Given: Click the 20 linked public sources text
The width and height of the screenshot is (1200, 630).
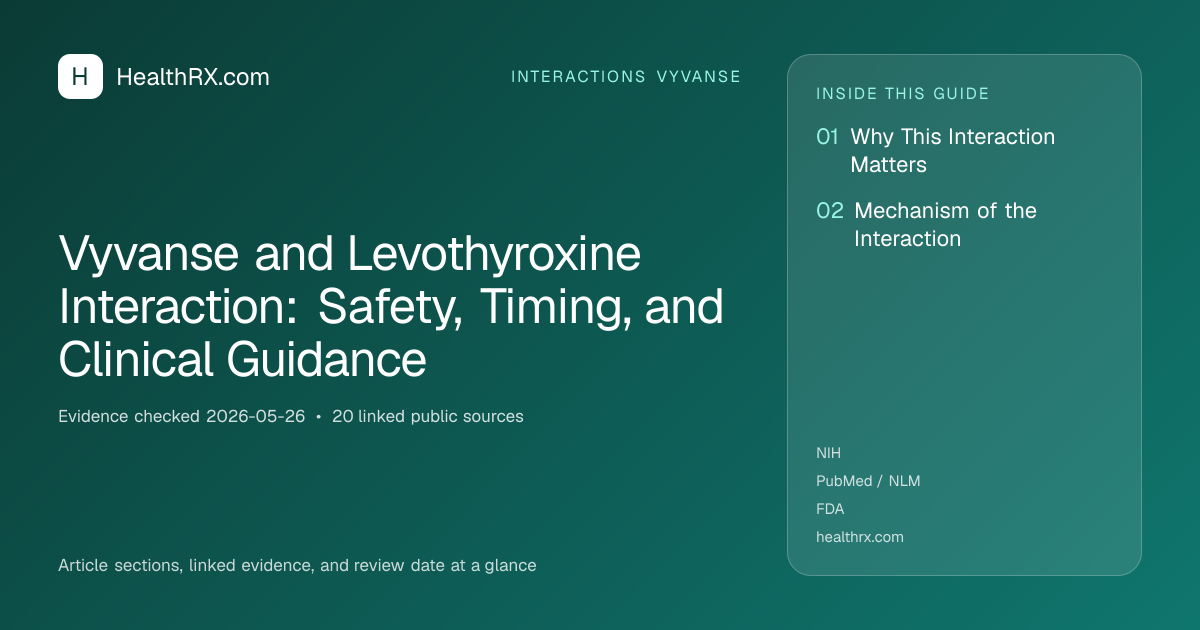Looking at the screenshot, I should [428, 416].
